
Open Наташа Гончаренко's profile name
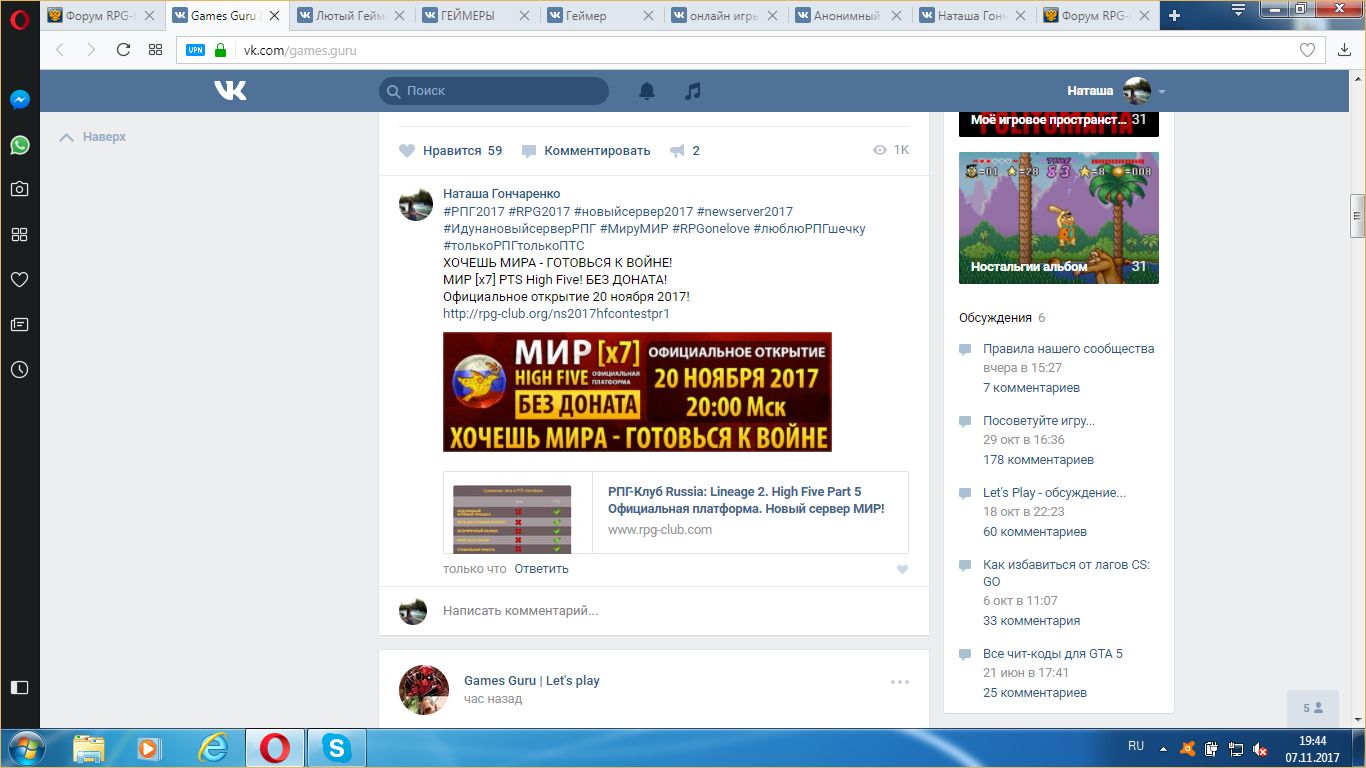tap(502, 194)
